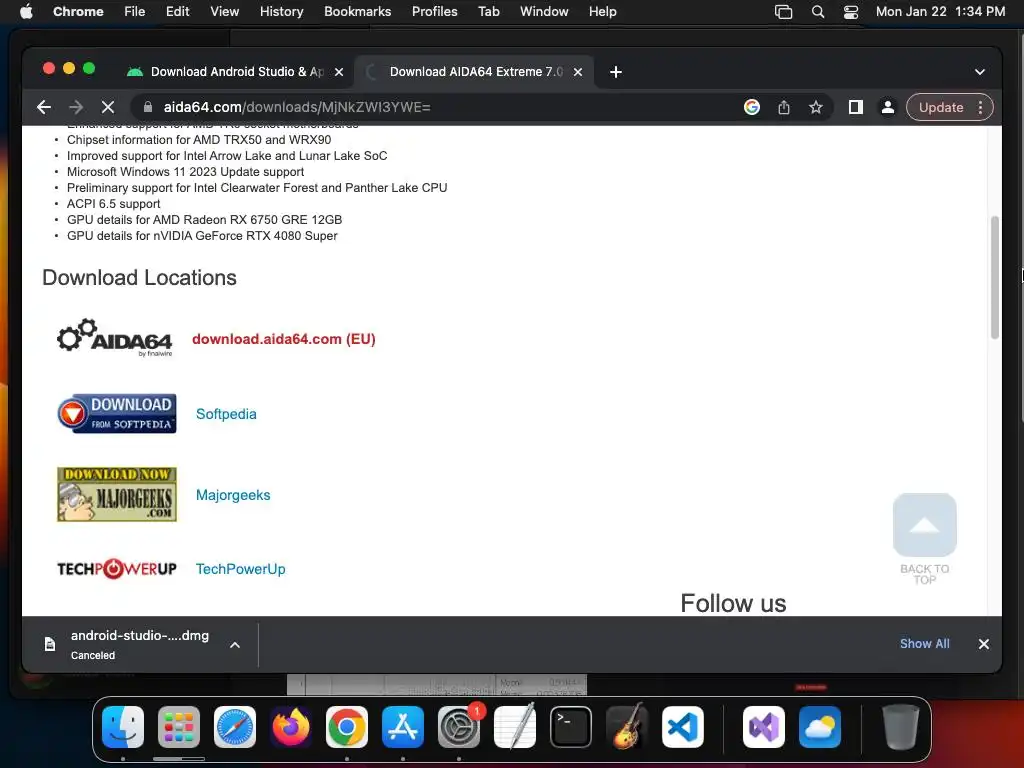Launch Firefox from the Dock

[x=291, y=727]
